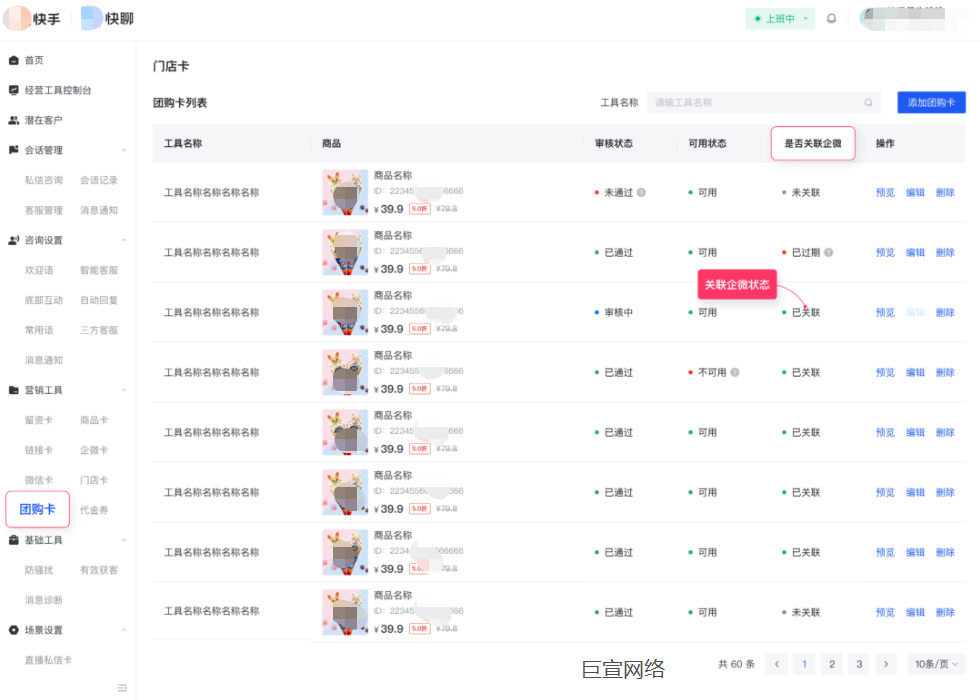Click the 会话管理 flag icon
980x700 pixels.
point(14,150)
